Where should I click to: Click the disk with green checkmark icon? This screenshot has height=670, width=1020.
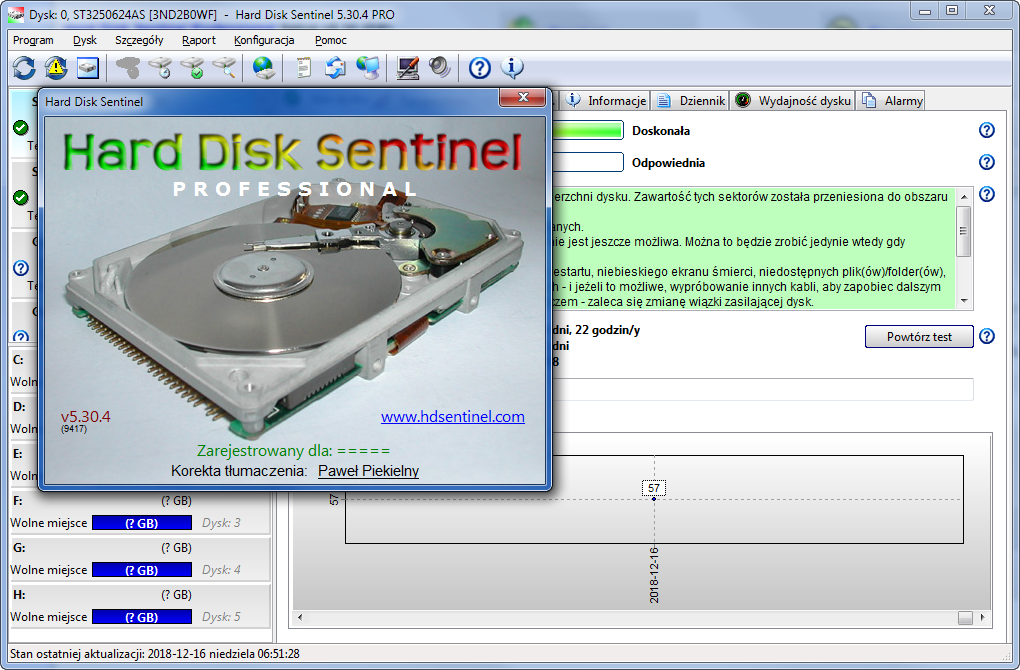pos(192,68)
